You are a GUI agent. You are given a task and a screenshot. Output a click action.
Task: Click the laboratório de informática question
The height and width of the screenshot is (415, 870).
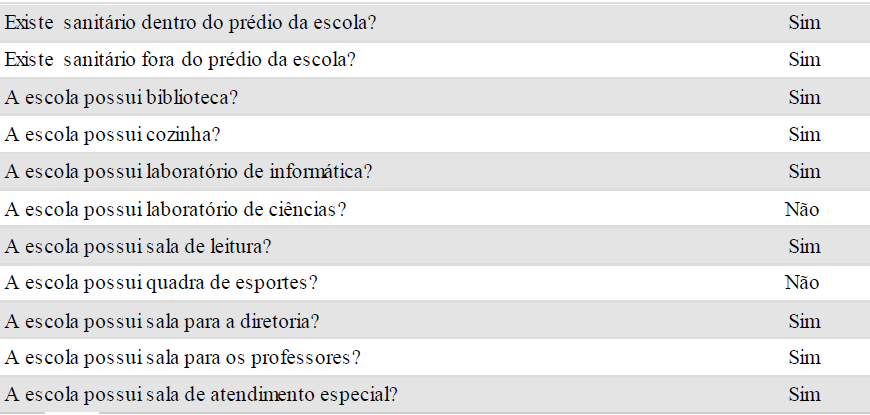pos(189,171)
